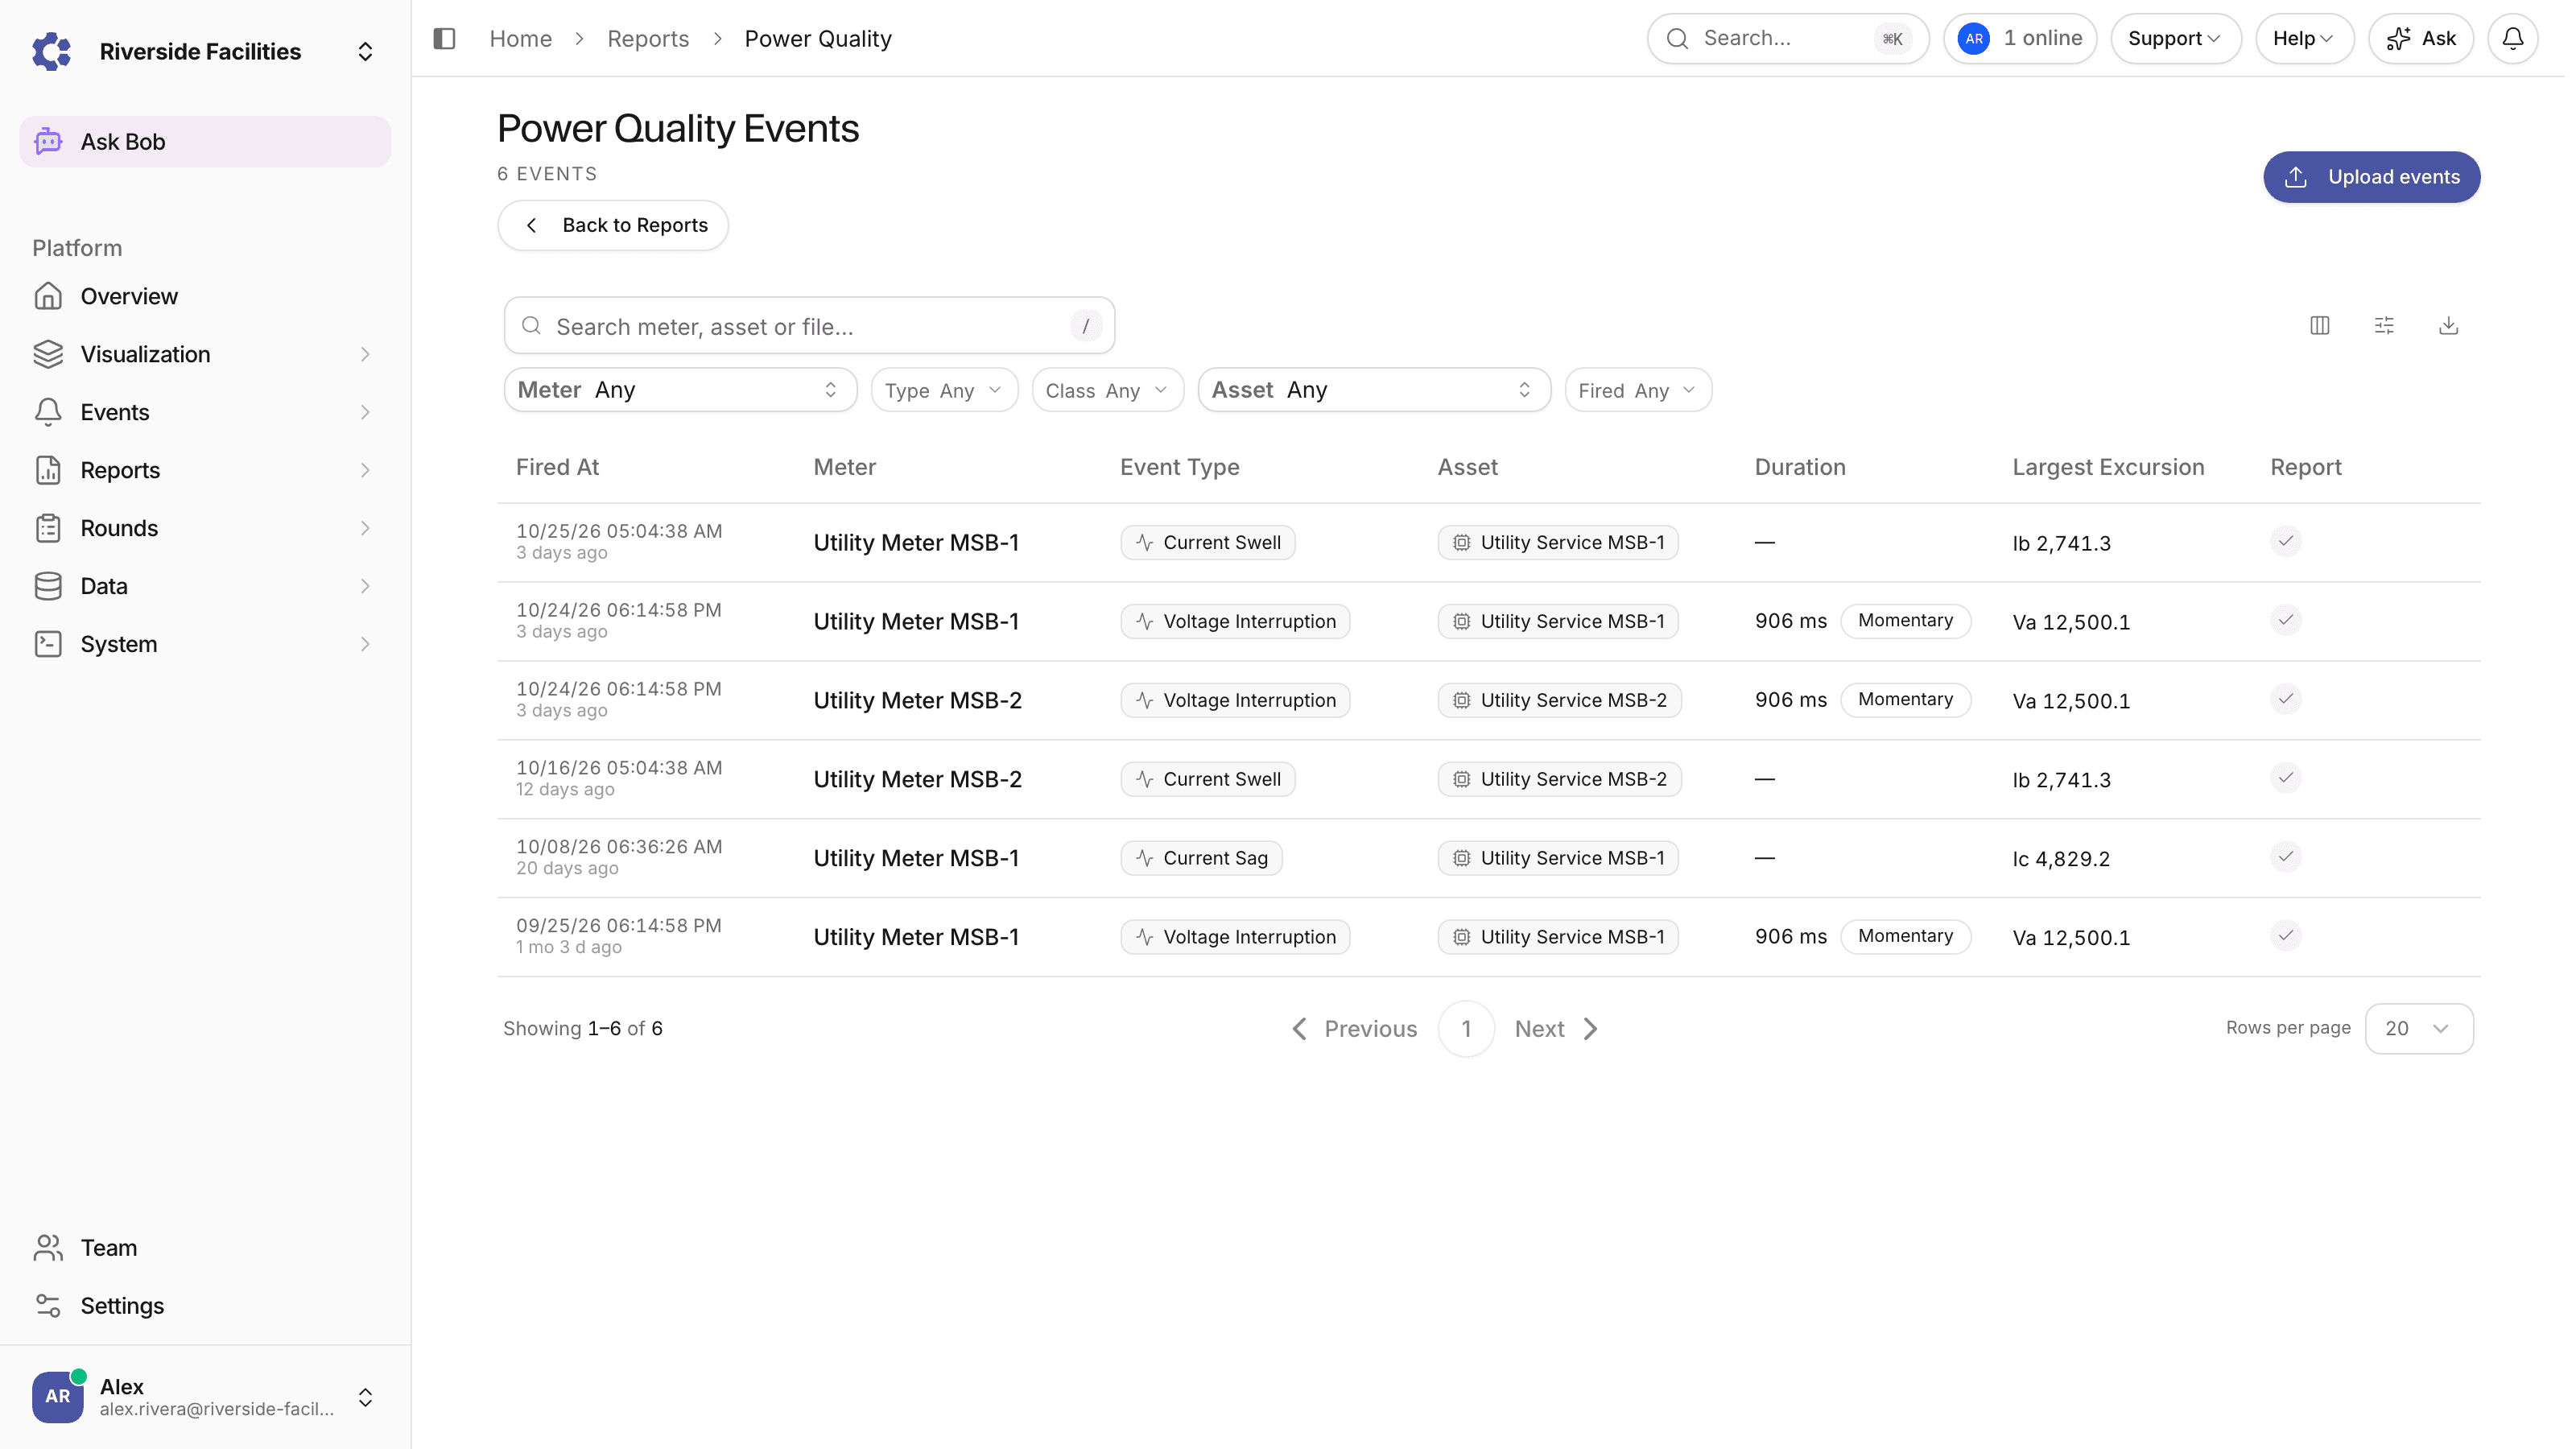The width and height of the screenshot is (2576, 1449).
Task: Click the AR online avatar
Action: [x=1974, y=38]
